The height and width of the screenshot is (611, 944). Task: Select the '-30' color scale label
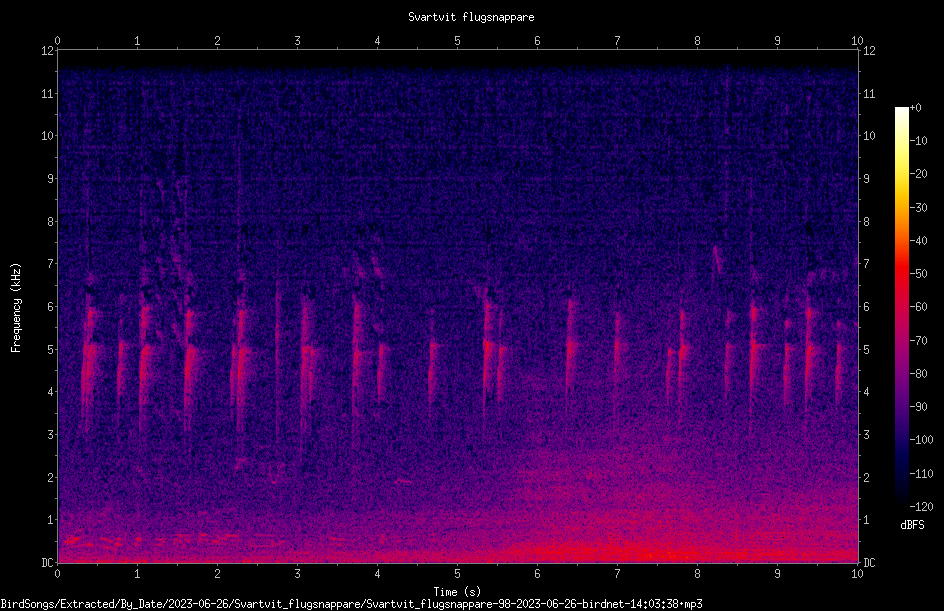click(918, 208)
